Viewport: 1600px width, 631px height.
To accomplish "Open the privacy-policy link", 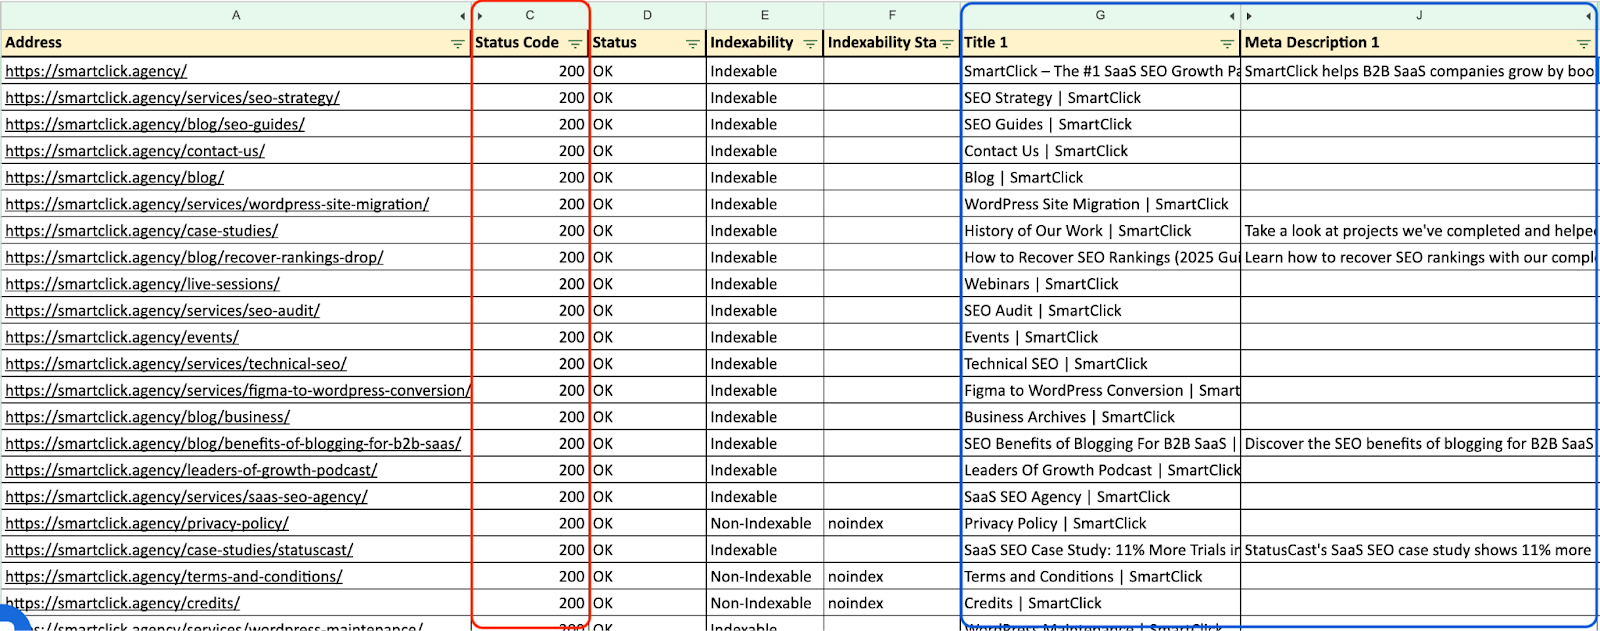I will [x=147, y=523].
